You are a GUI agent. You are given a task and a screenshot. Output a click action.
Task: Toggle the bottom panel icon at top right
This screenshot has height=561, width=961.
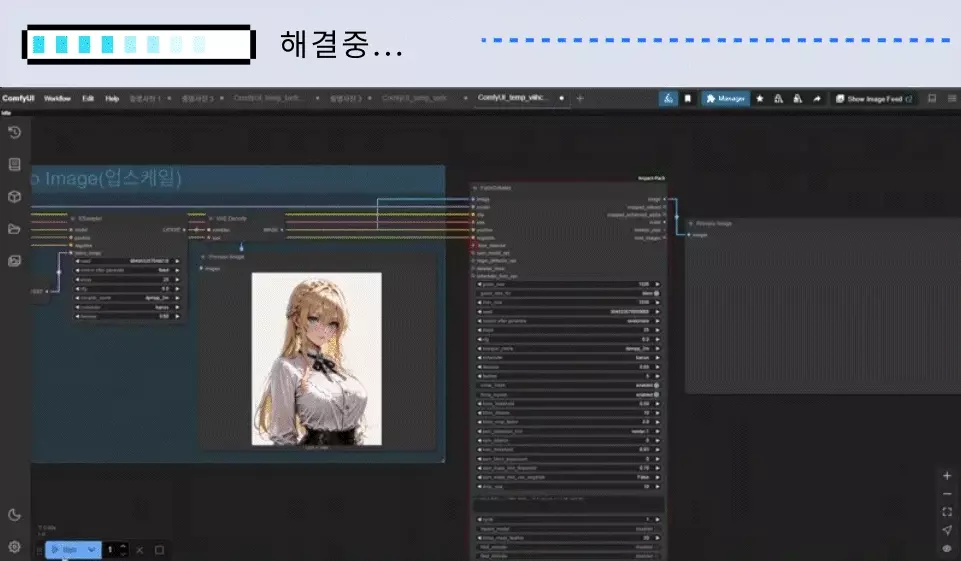pyautogui.click(x=932, y=98)
